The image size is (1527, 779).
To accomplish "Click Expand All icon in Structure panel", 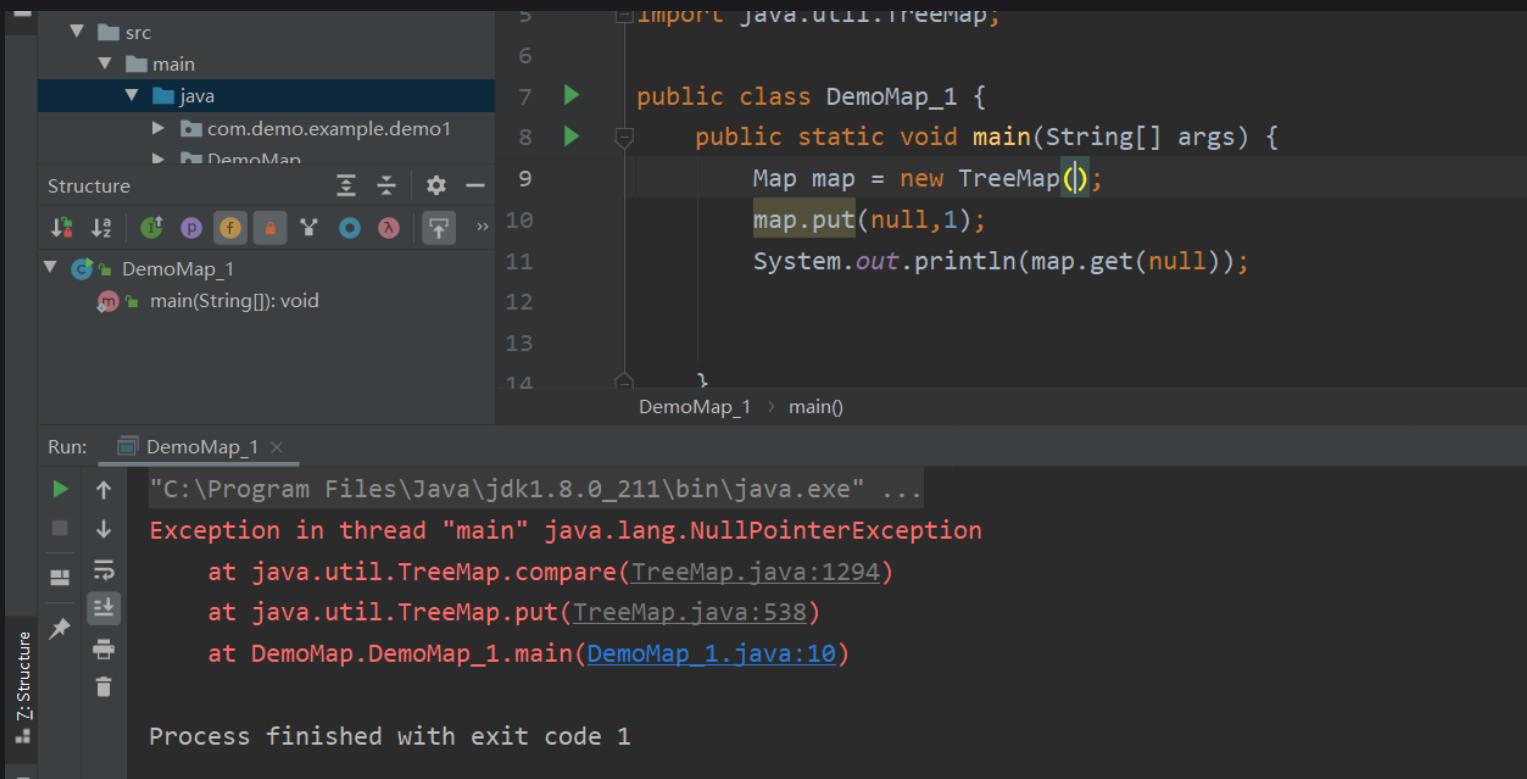I will click(346, 186).
